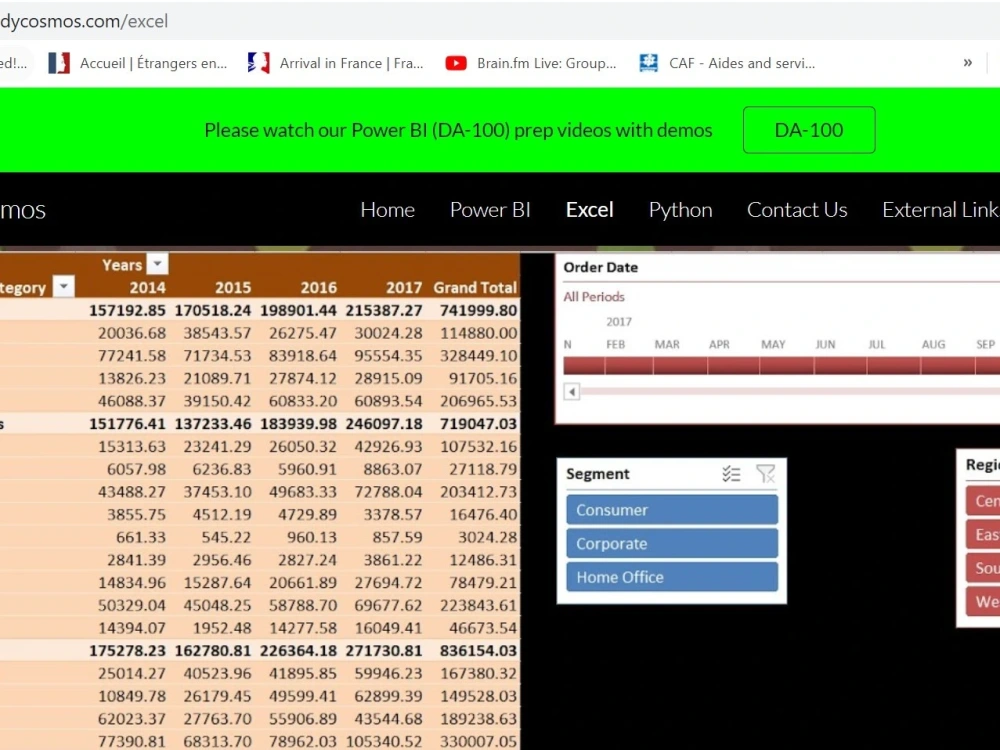Click the 2015 column header
Screen dimensions: 1000x750
point(233,288)
